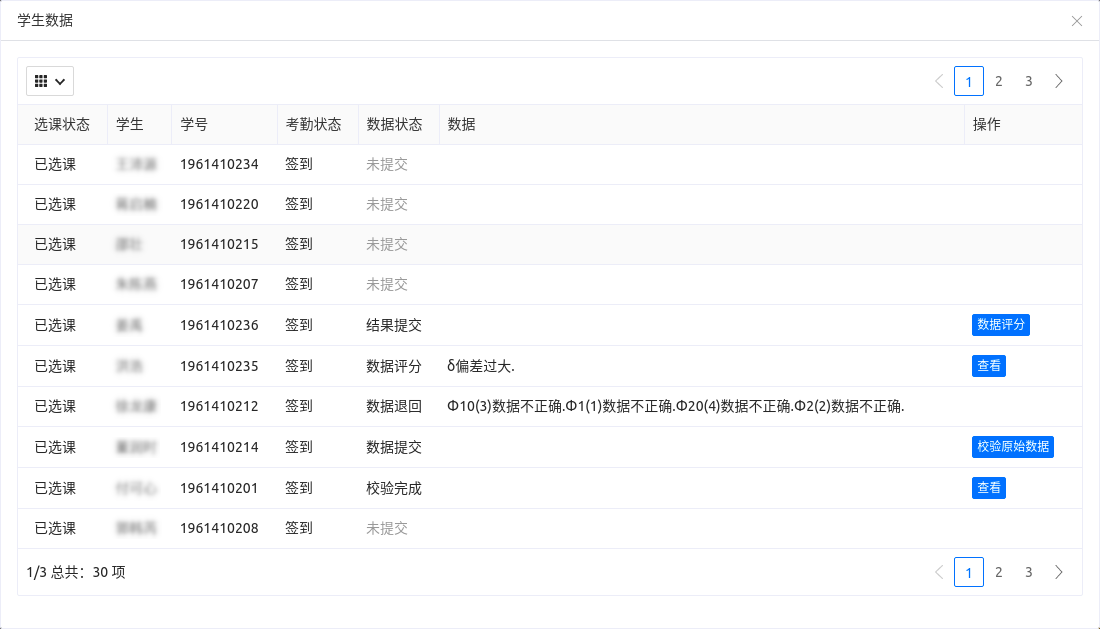Click the bottom pagination next-page arrow
Screen dimensions: 1100x629
coord(1059,572)
